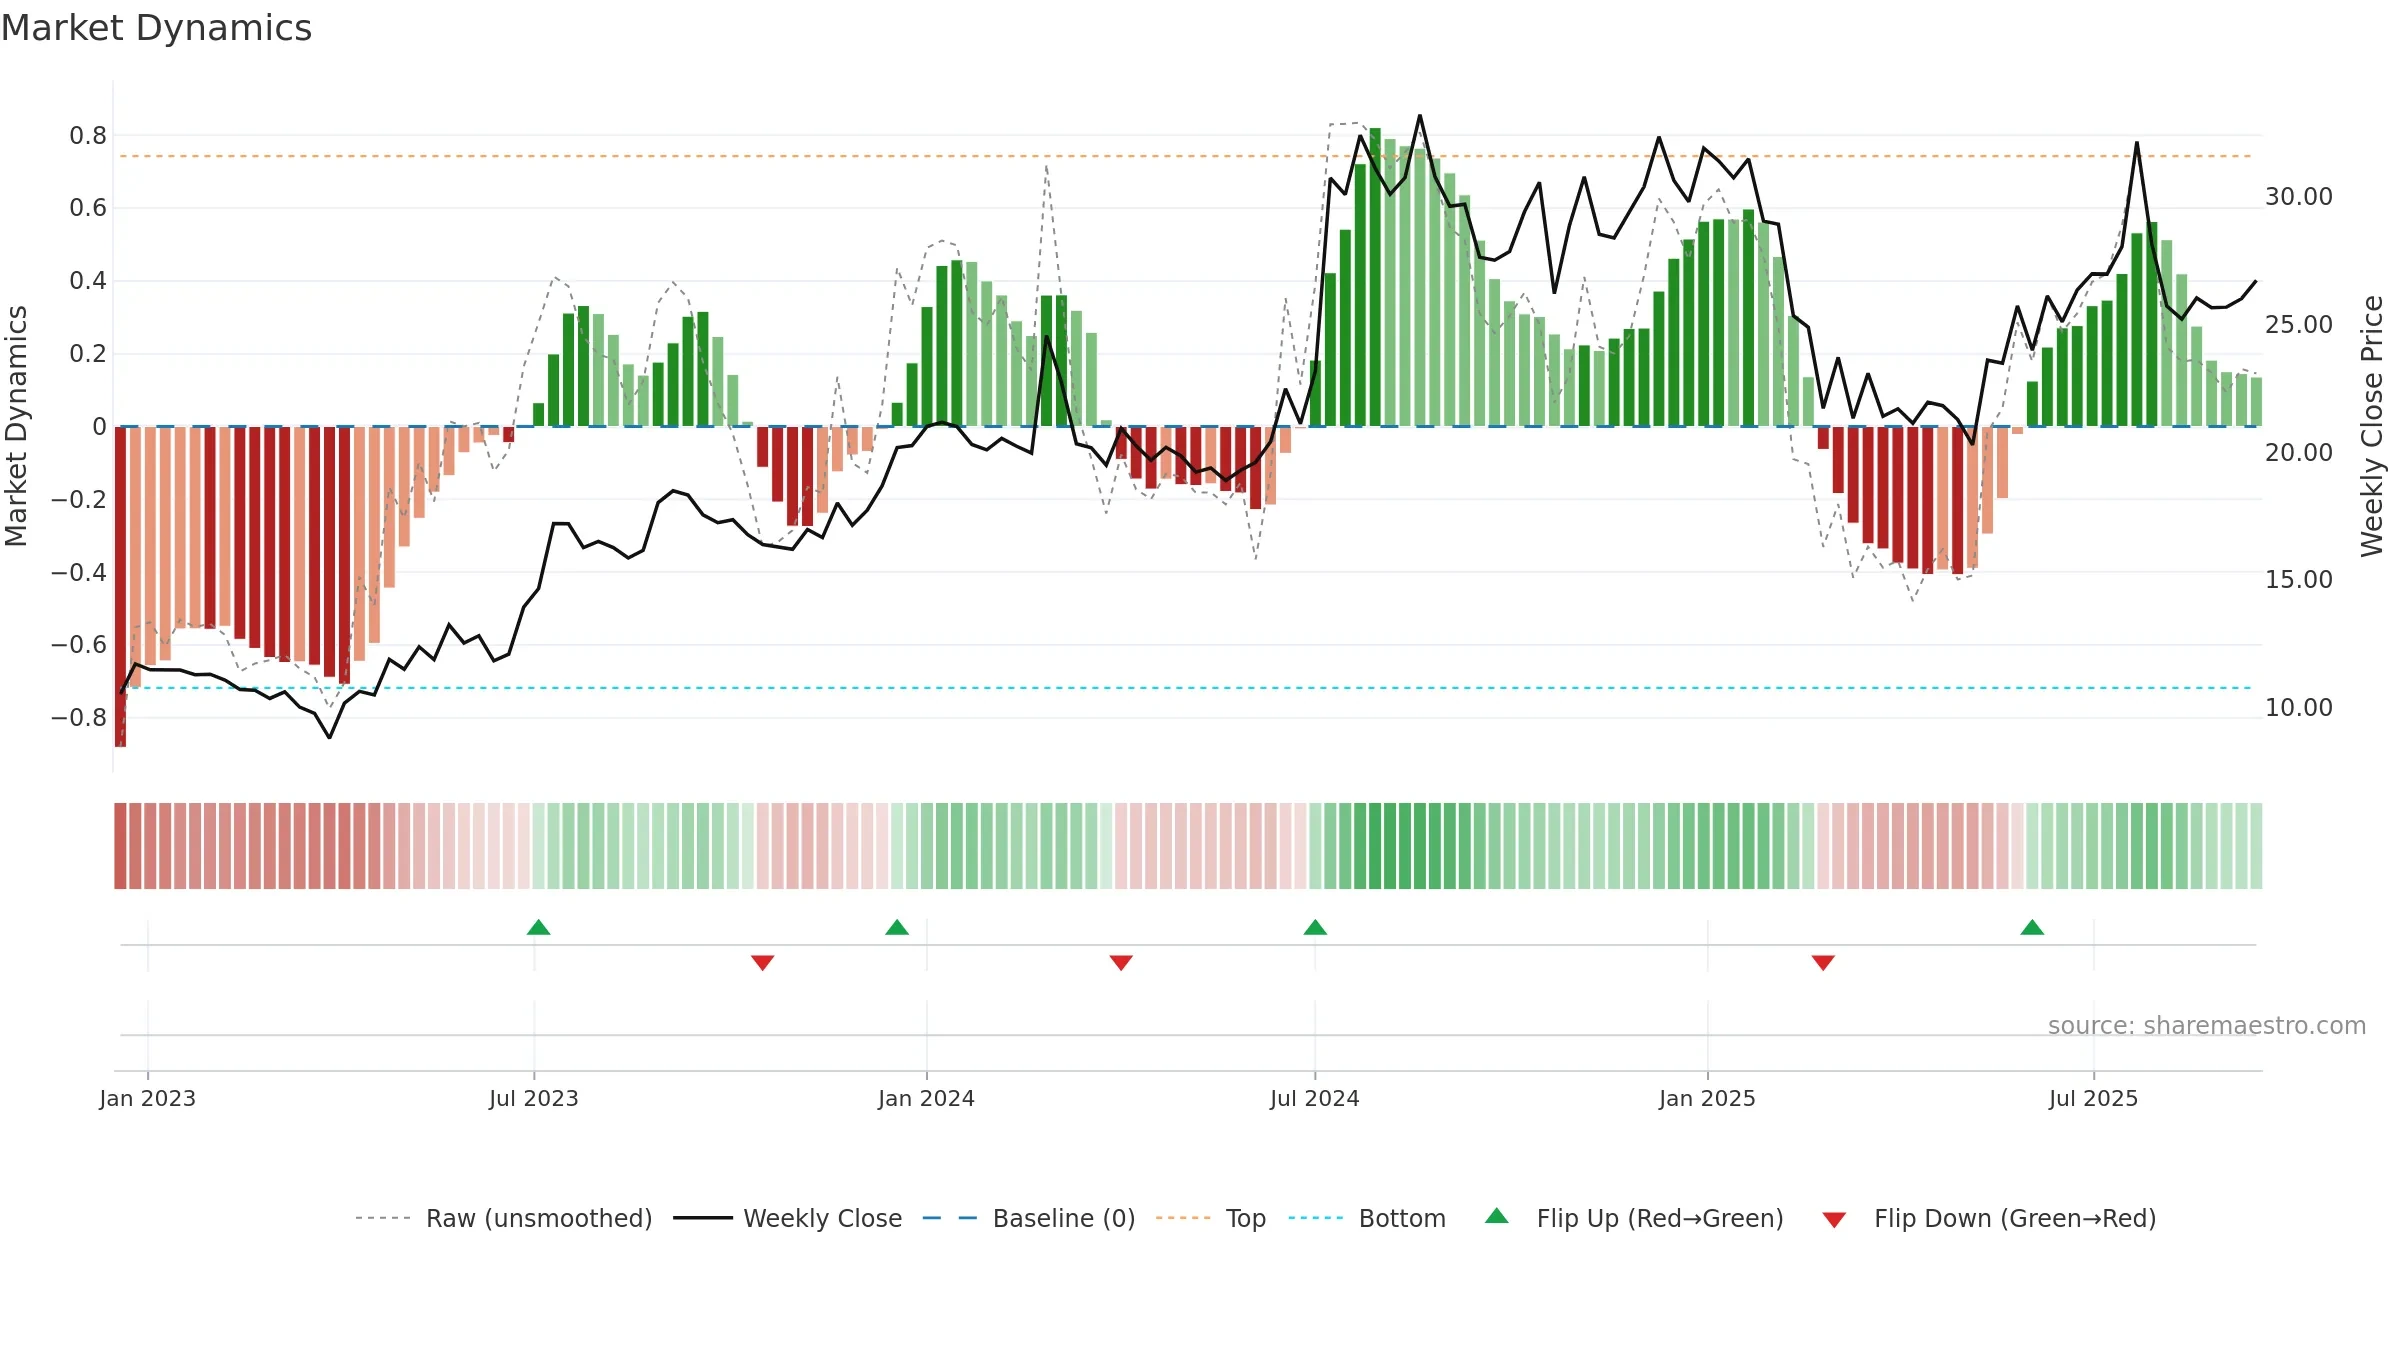
Task: Click the Jul 2023 x-axis label
Action: pyautogui.click(x=534, y=1098)
